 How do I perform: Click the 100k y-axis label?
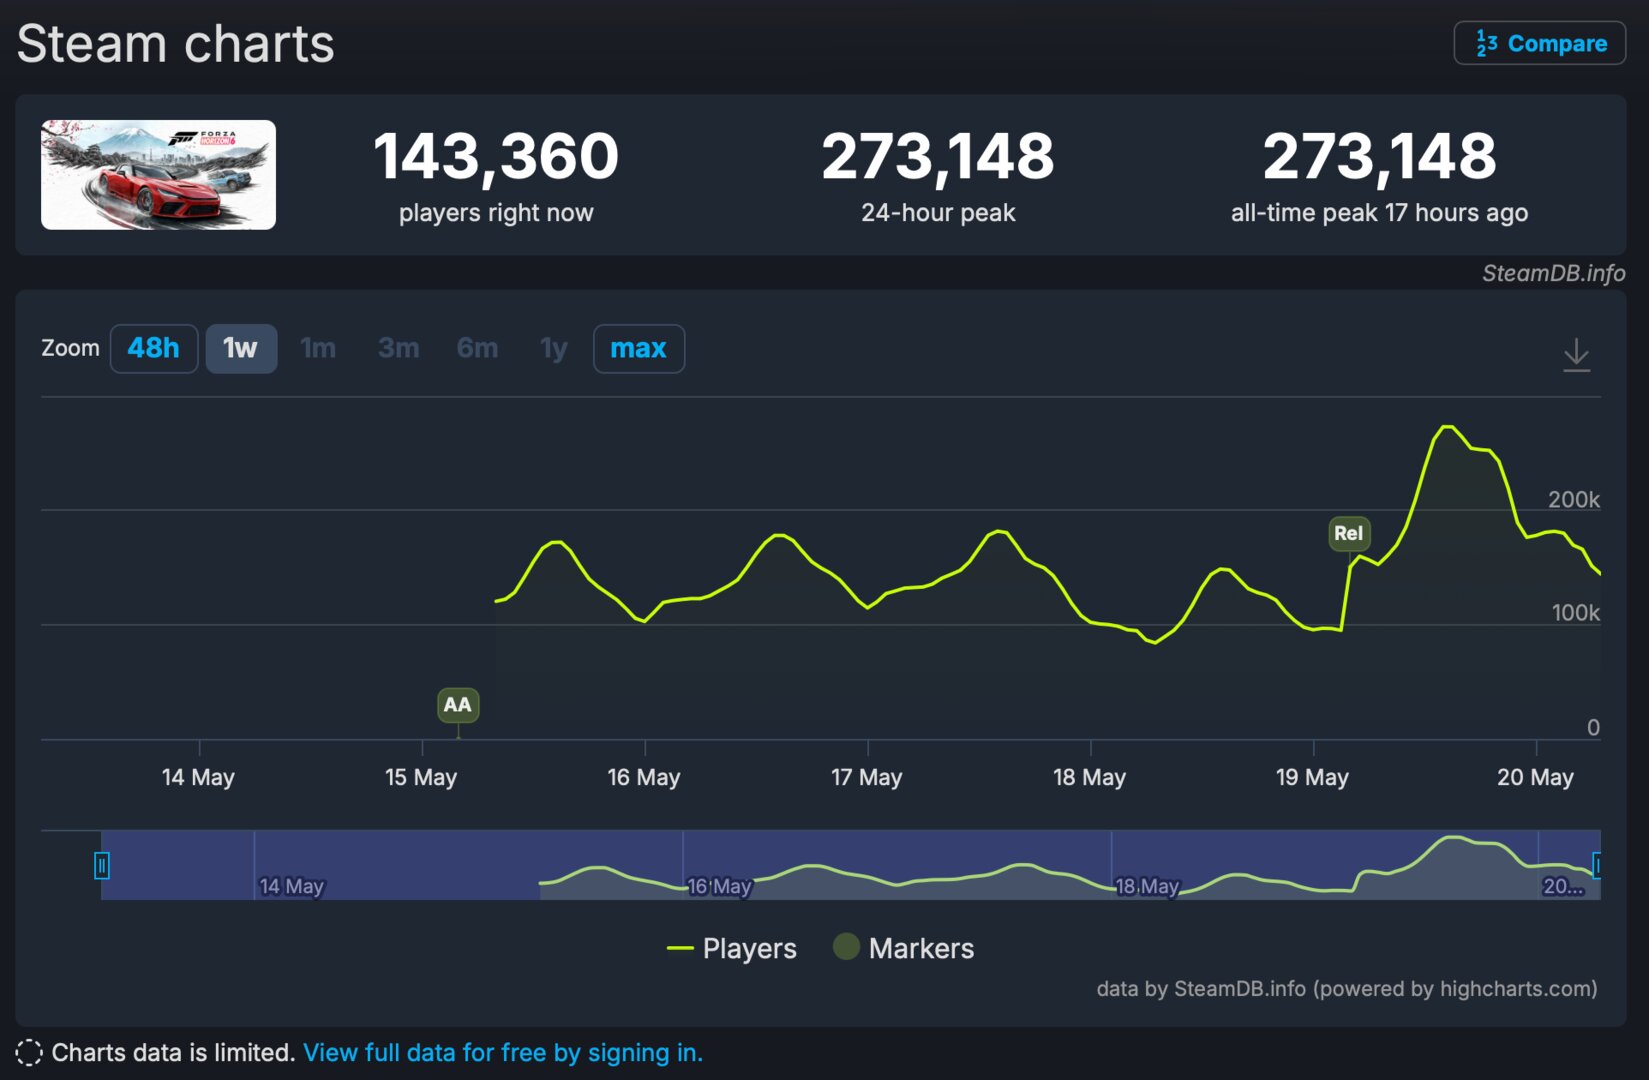(x=1576, y=612)
